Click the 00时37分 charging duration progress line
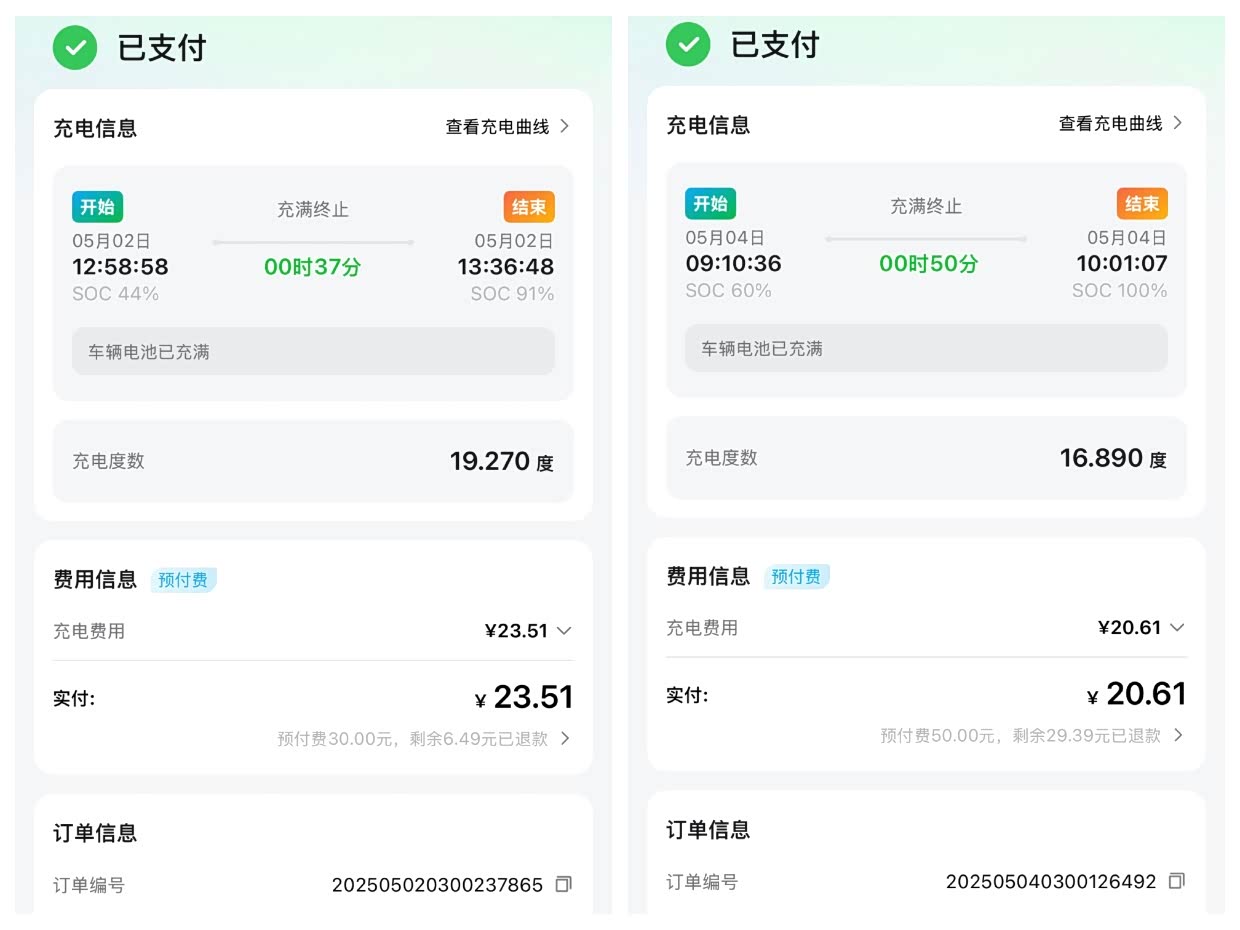 (313, 242)
